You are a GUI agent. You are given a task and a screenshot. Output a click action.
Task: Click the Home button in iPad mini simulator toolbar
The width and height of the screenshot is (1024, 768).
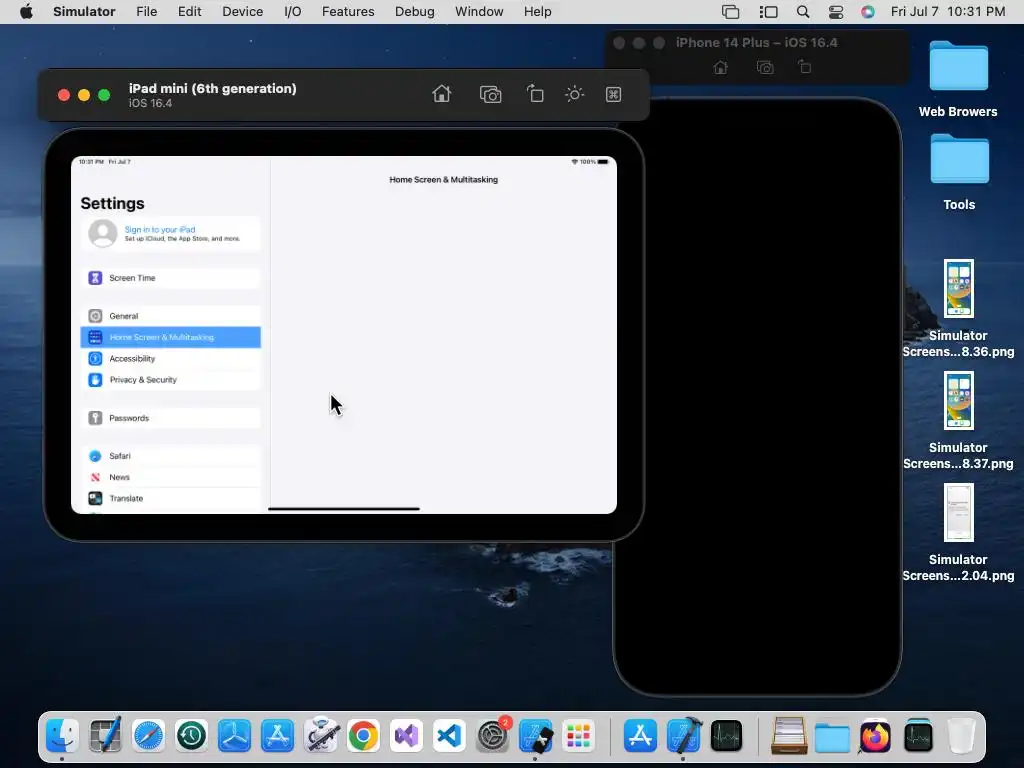441,94
